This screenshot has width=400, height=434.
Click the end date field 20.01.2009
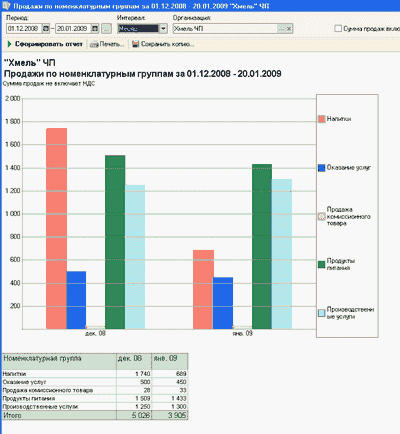tap(73, 29)
